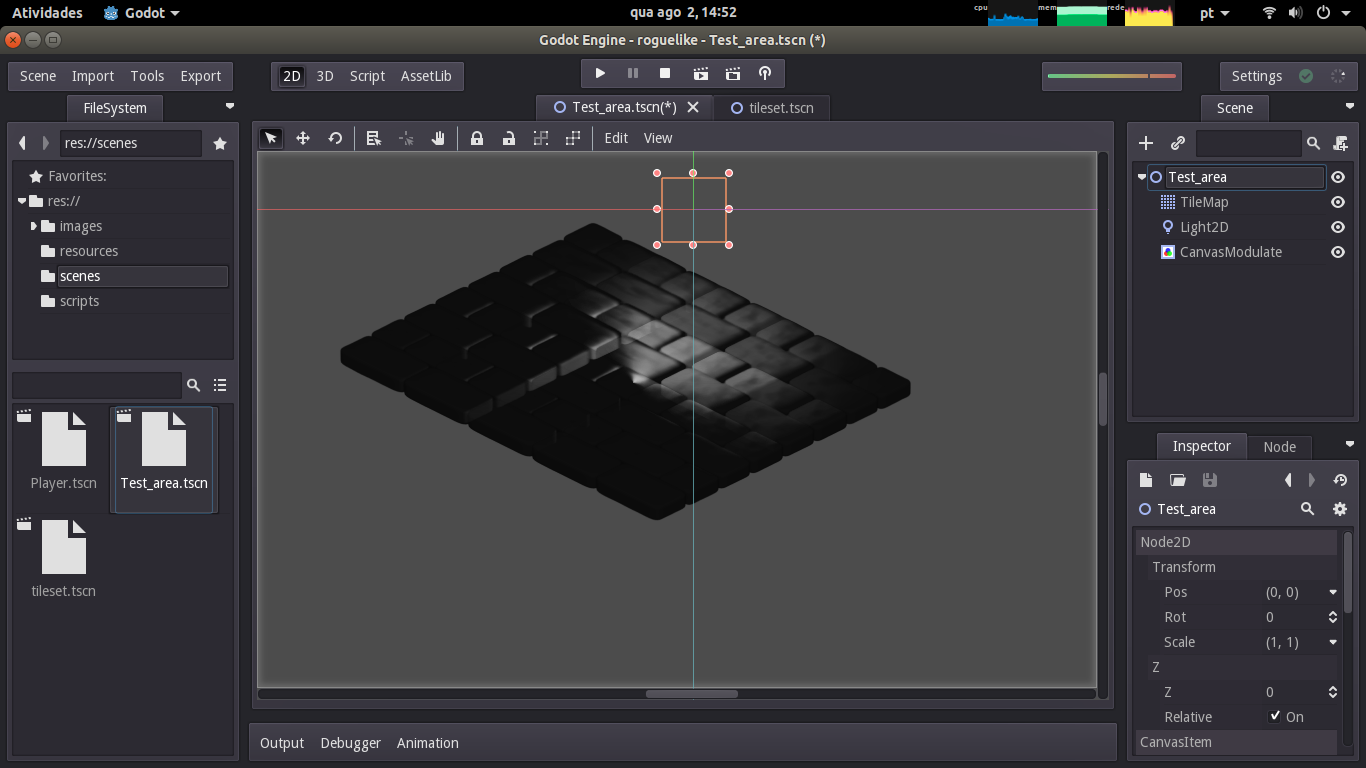Select the Rotate mode tool icon
The width and height of the screenshot is (1366, 768).
pos(335,138)
